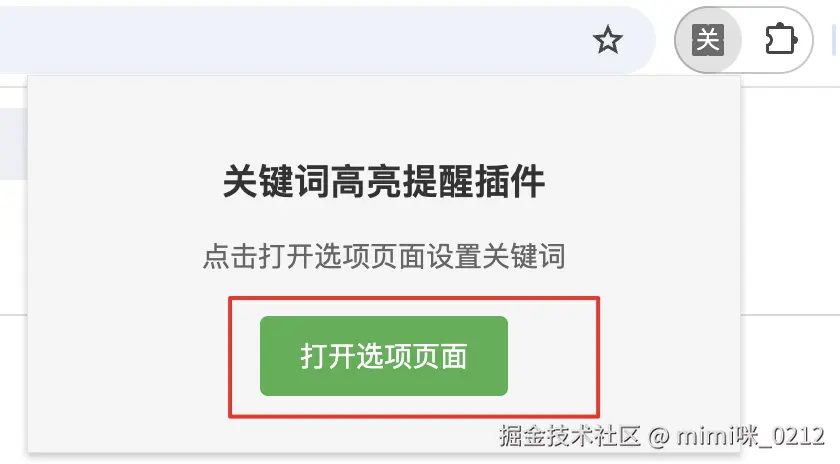
Task: Open the Extensions puzzle piece menu
Action: click(781, 40)
